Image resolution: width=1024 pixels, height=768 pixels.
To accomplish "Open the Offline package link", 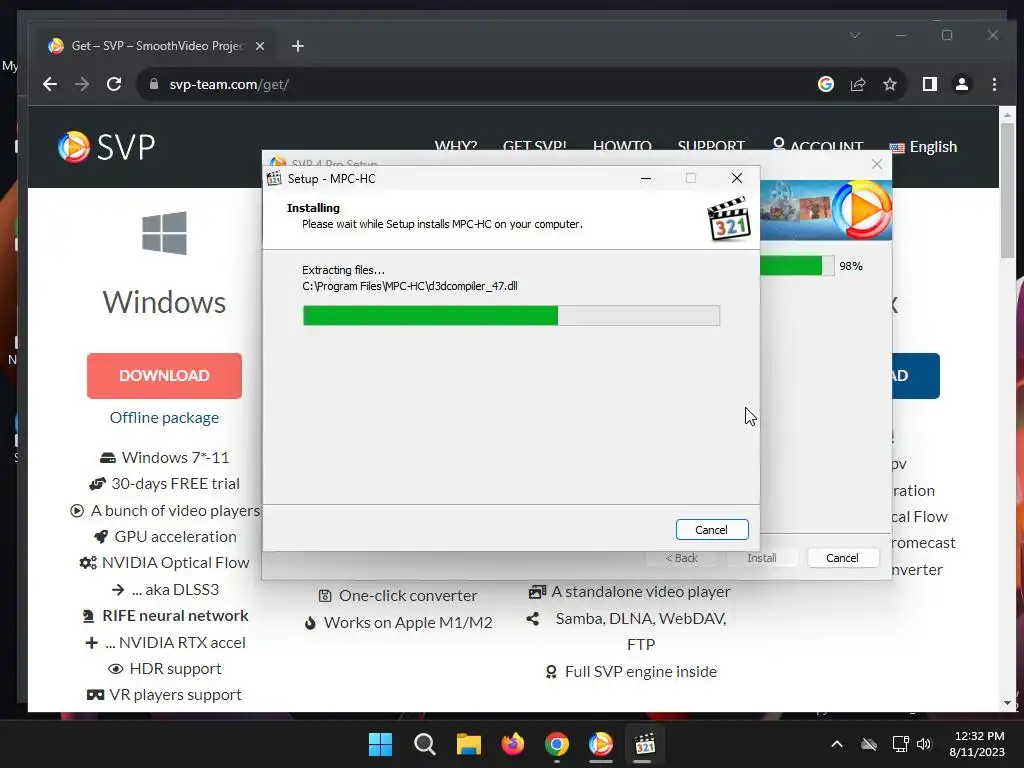I will click(x=164, y=417).
